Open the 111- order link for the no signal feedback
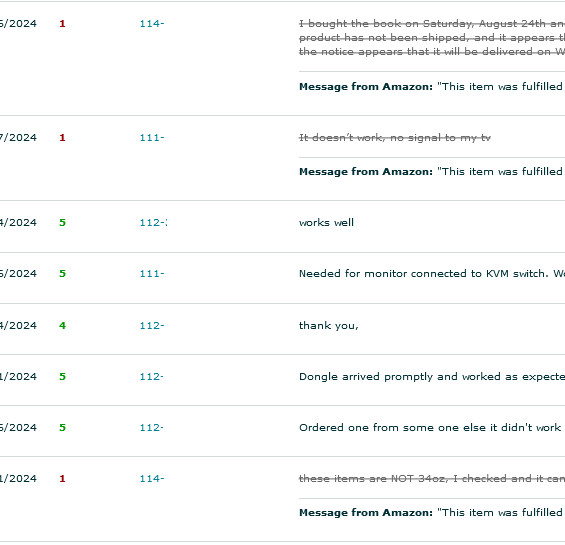Viewport: 565px width, 545px height. 152,138
